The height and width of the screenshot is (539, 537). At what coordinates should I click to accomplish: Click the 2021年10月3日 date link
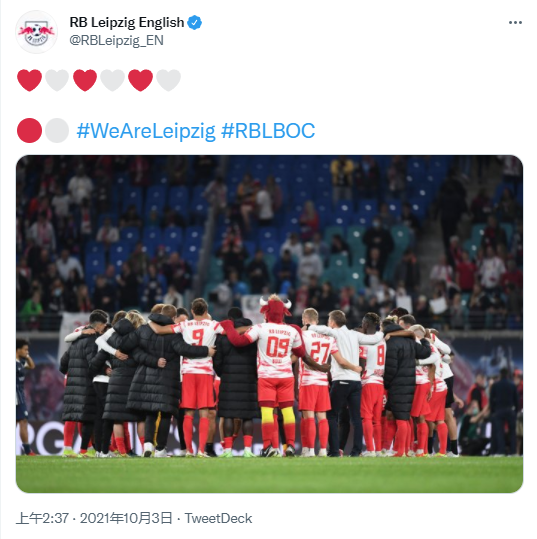pos(126,518)
